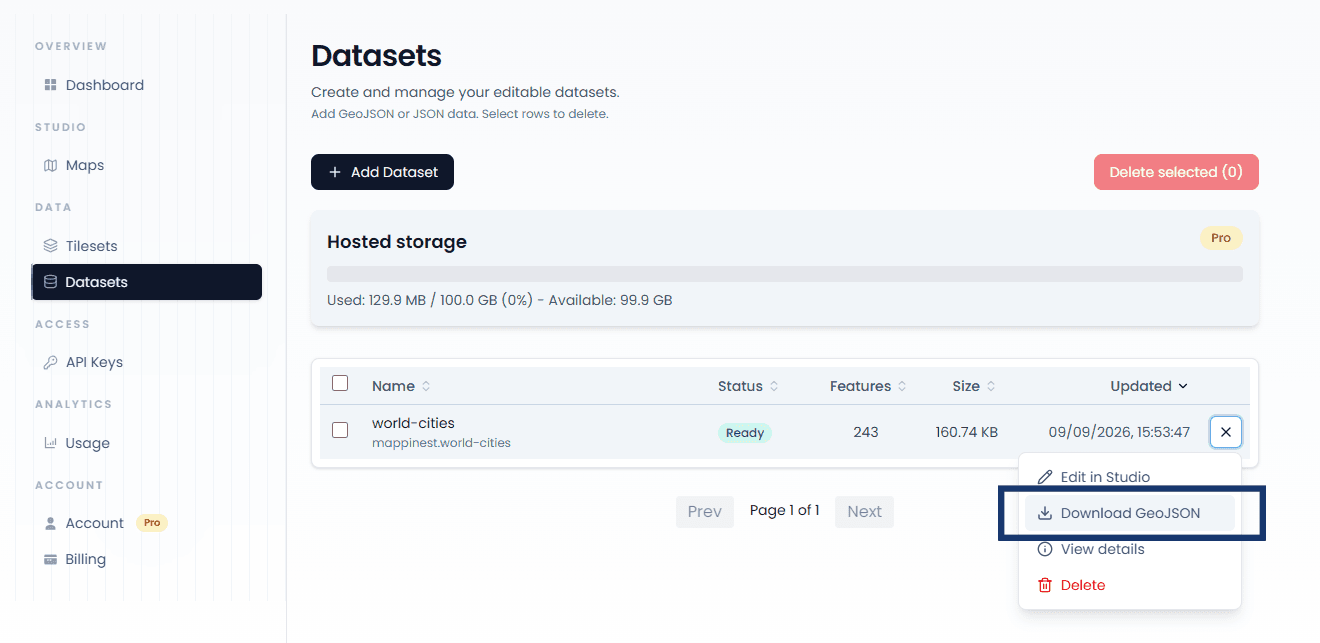Click the mappinest.world-cities identifier text
This screenshot has height=643, width=1320.
pyautogui.click(x=441, y=442)
